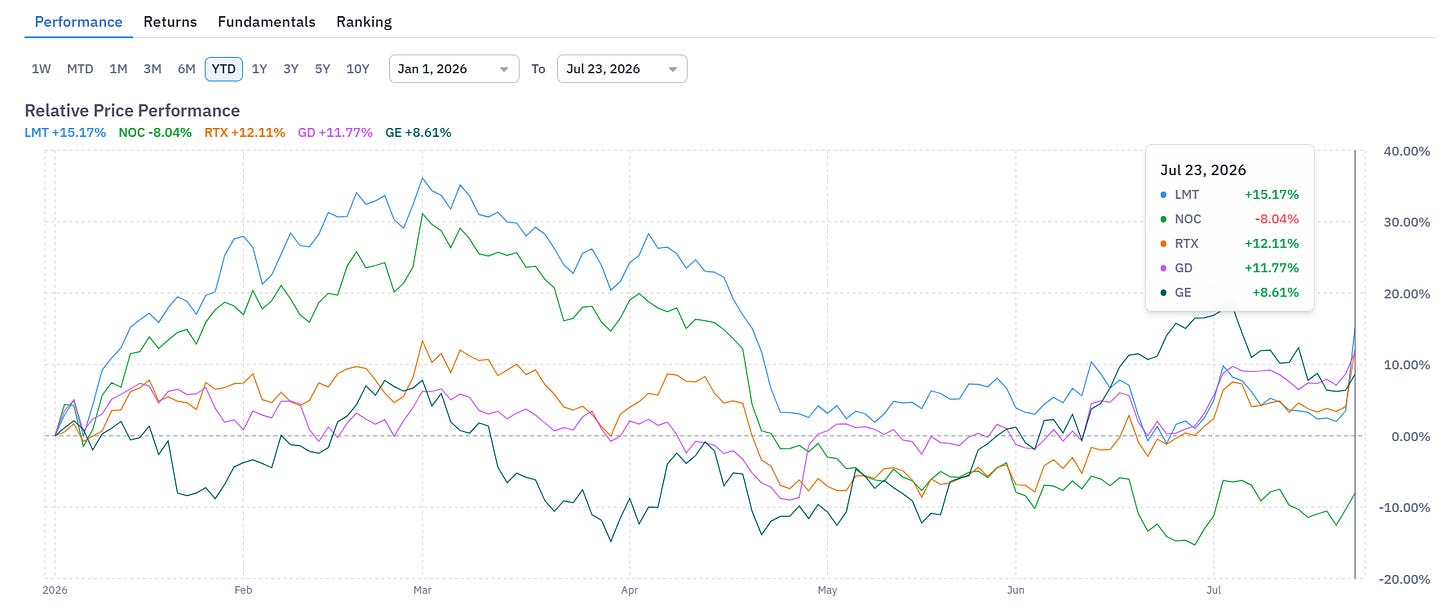Select the 10Y time range
Screen dimensions: 1456x609
click(357, 69)
